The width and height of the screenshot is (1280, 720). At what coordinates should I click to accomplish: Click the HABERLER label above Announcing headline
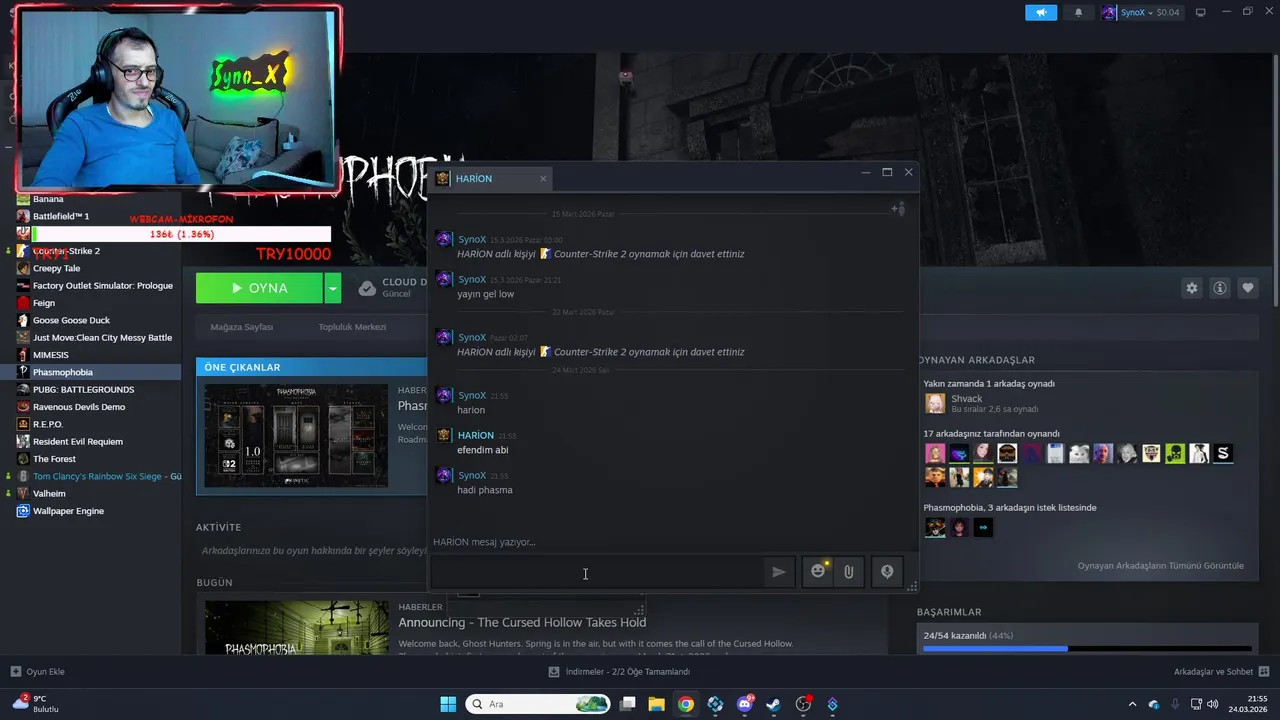(420, 607)
